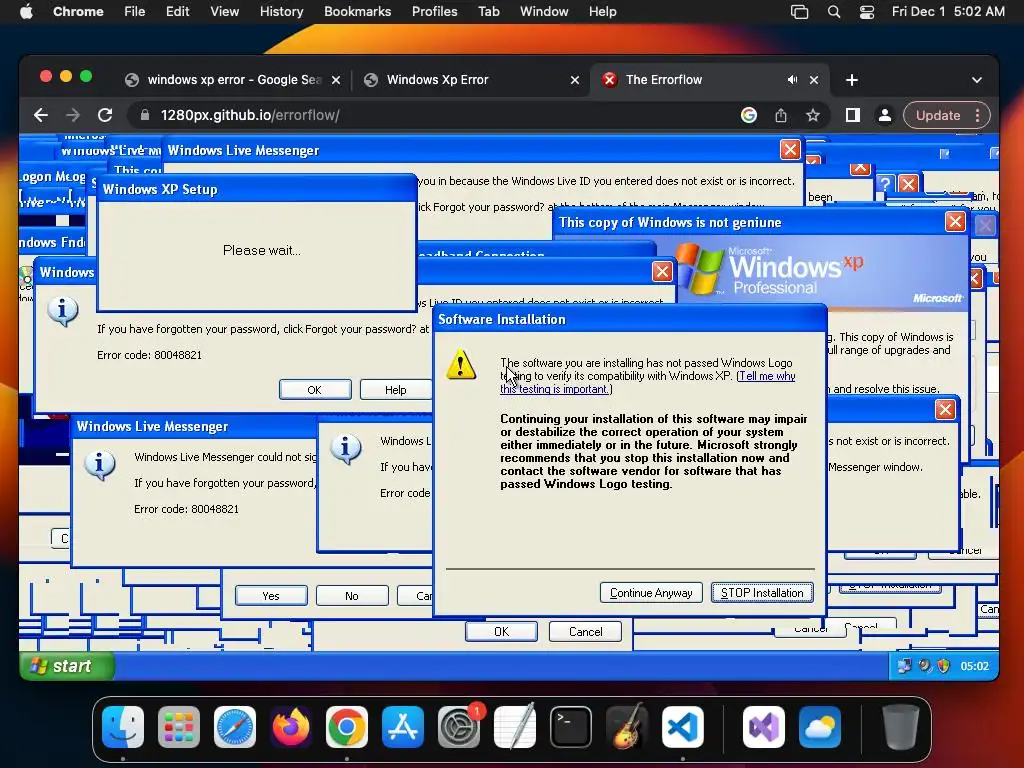Mute The Errorflow tab audio
1024x768 pixels.
(x=792, y=80)
